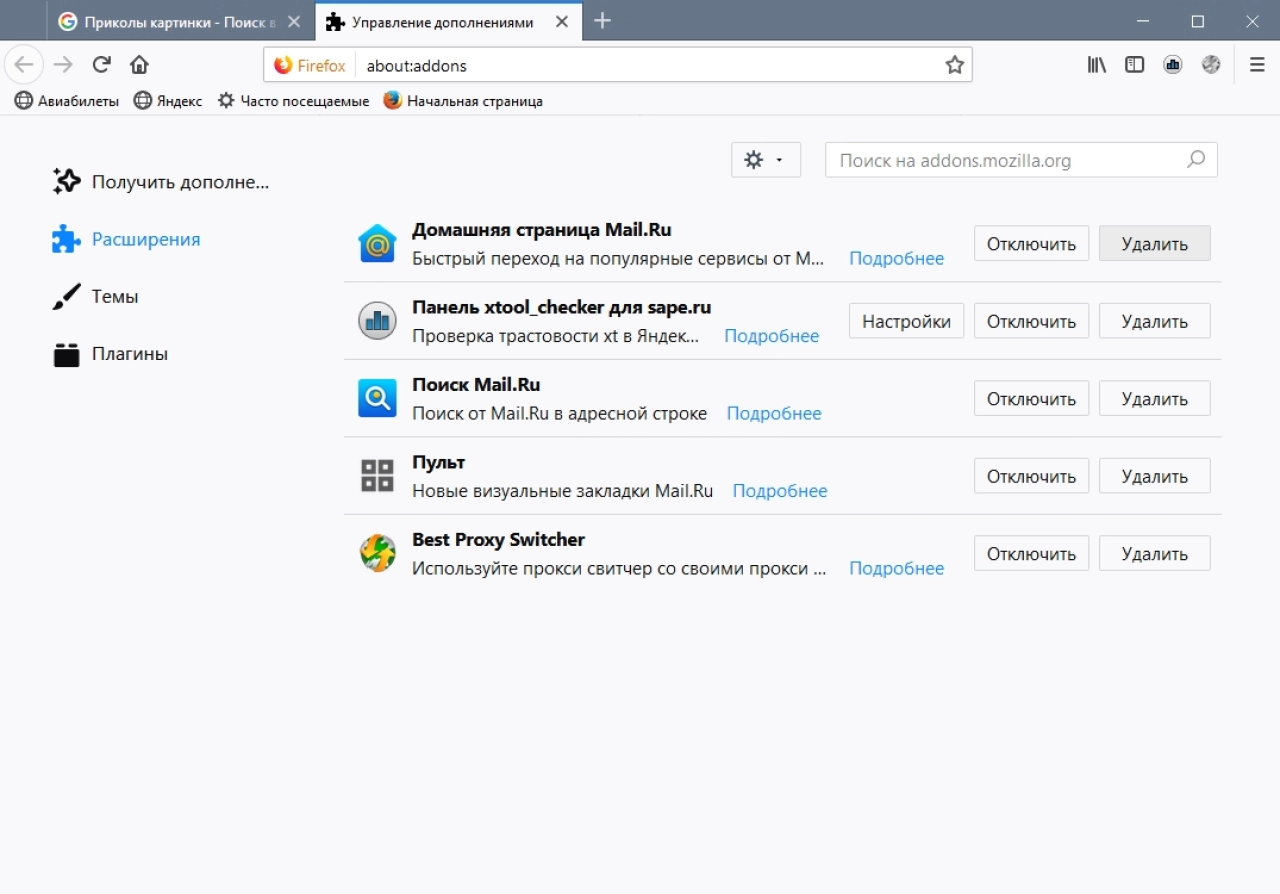The image size is (1280, 894).
Task: Show Подробнее for Домашняя страница Mail.Ru
Action: coord(896,258)
